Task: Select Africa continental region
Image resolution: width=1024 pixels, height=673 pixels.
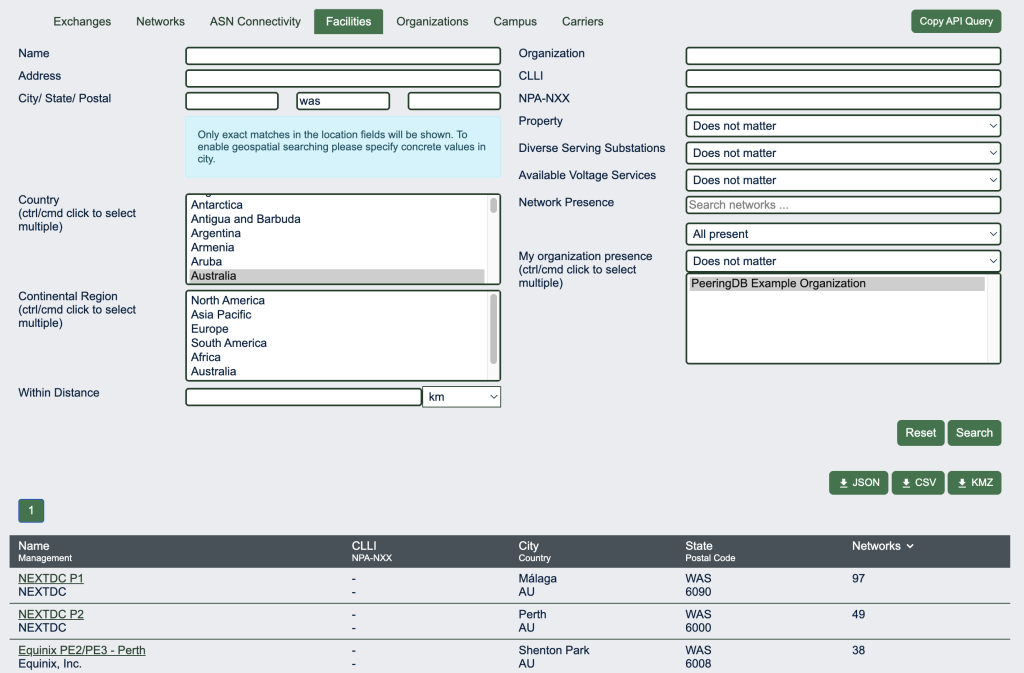Action: tap(336, 357)
